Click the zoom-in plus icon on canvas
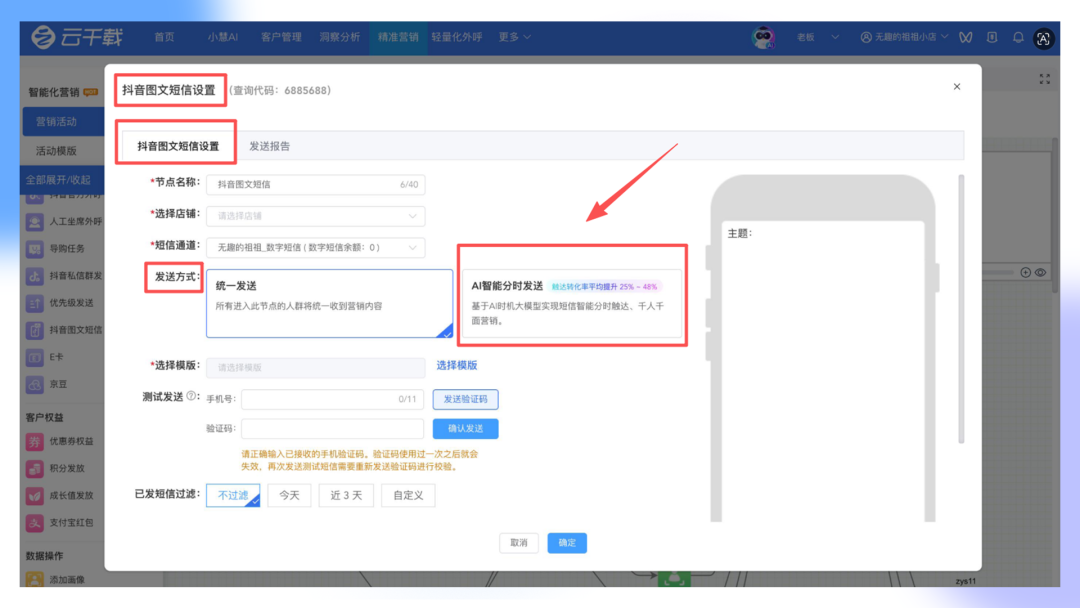The height and width of the screenshot is (608, 1080). 1026,273
